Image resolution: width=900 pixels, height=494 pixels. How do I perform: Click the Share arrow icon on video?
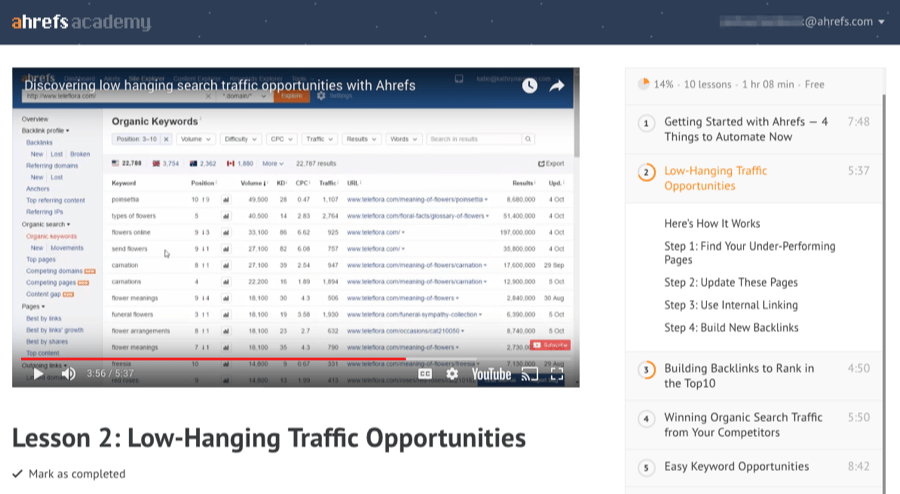pyautogui.click(x=557, y=86)
